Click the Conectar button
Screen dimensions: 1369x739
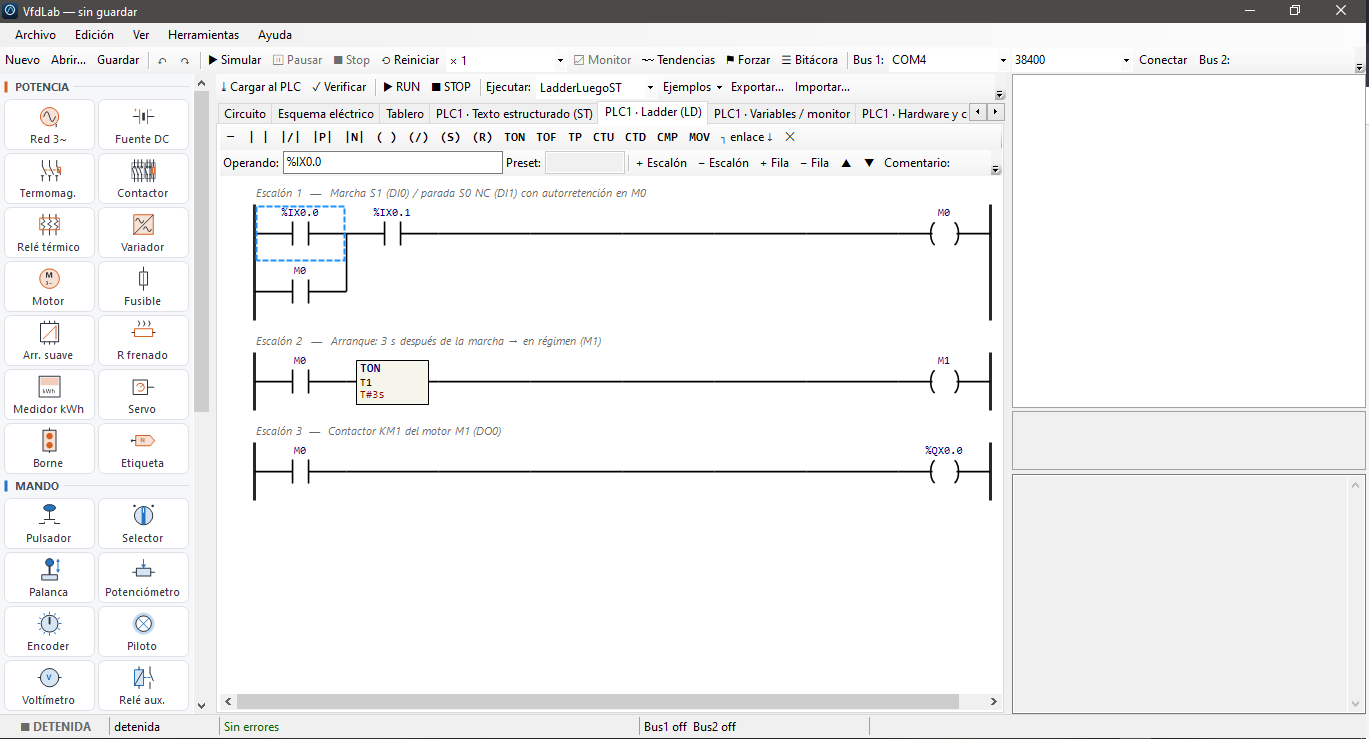point(1163,60)
